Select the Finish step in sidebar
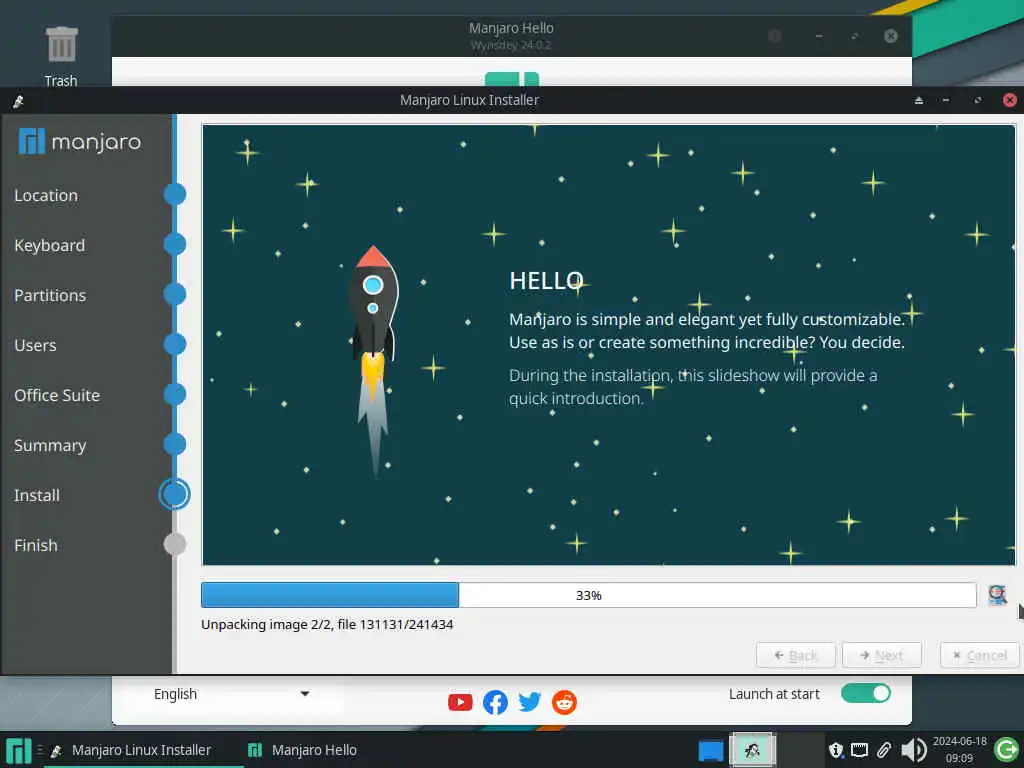This screenshot has height=768, width=1024. tap(36, 545)
